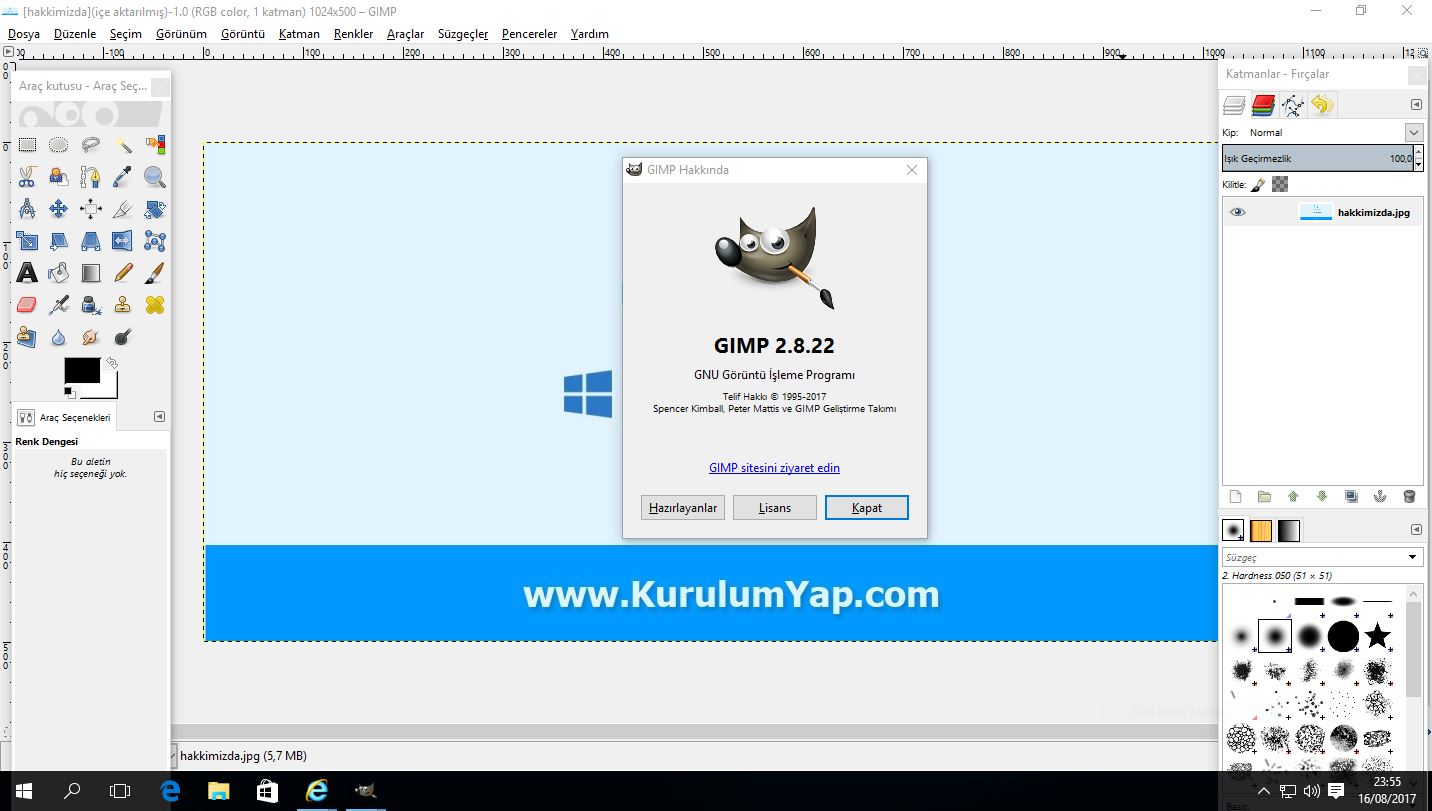Switch to the Channels tab in the Katmanlar dock

click(1264, 105)
